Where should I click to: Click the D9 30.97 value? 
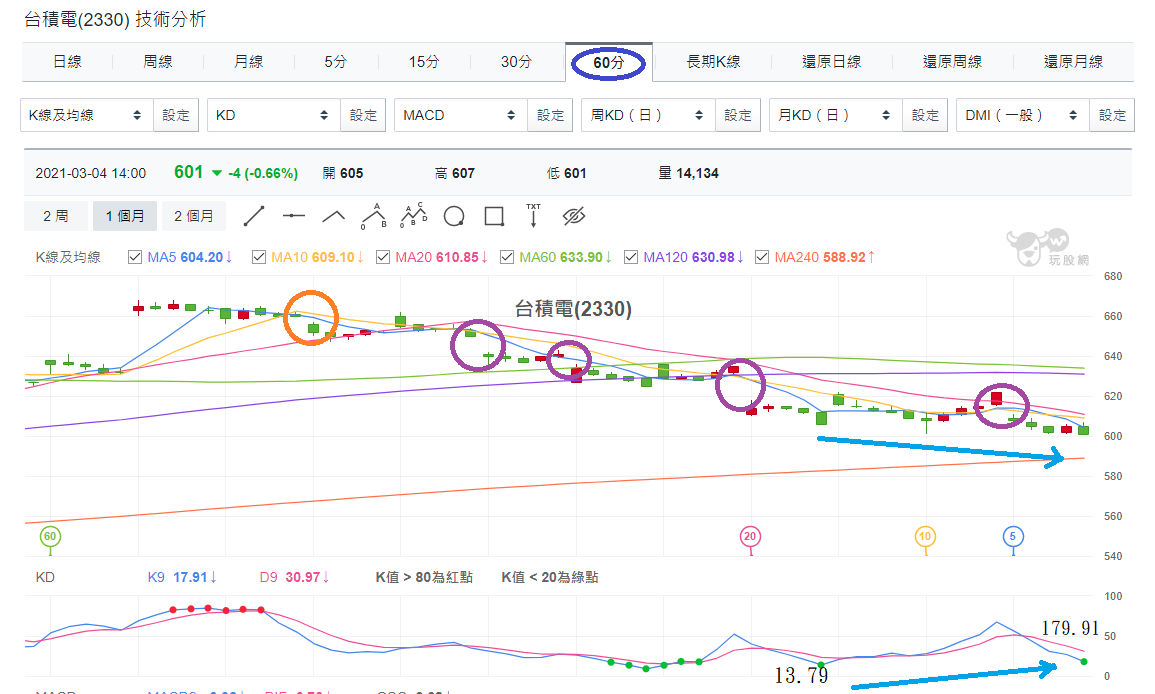(295, 577)
